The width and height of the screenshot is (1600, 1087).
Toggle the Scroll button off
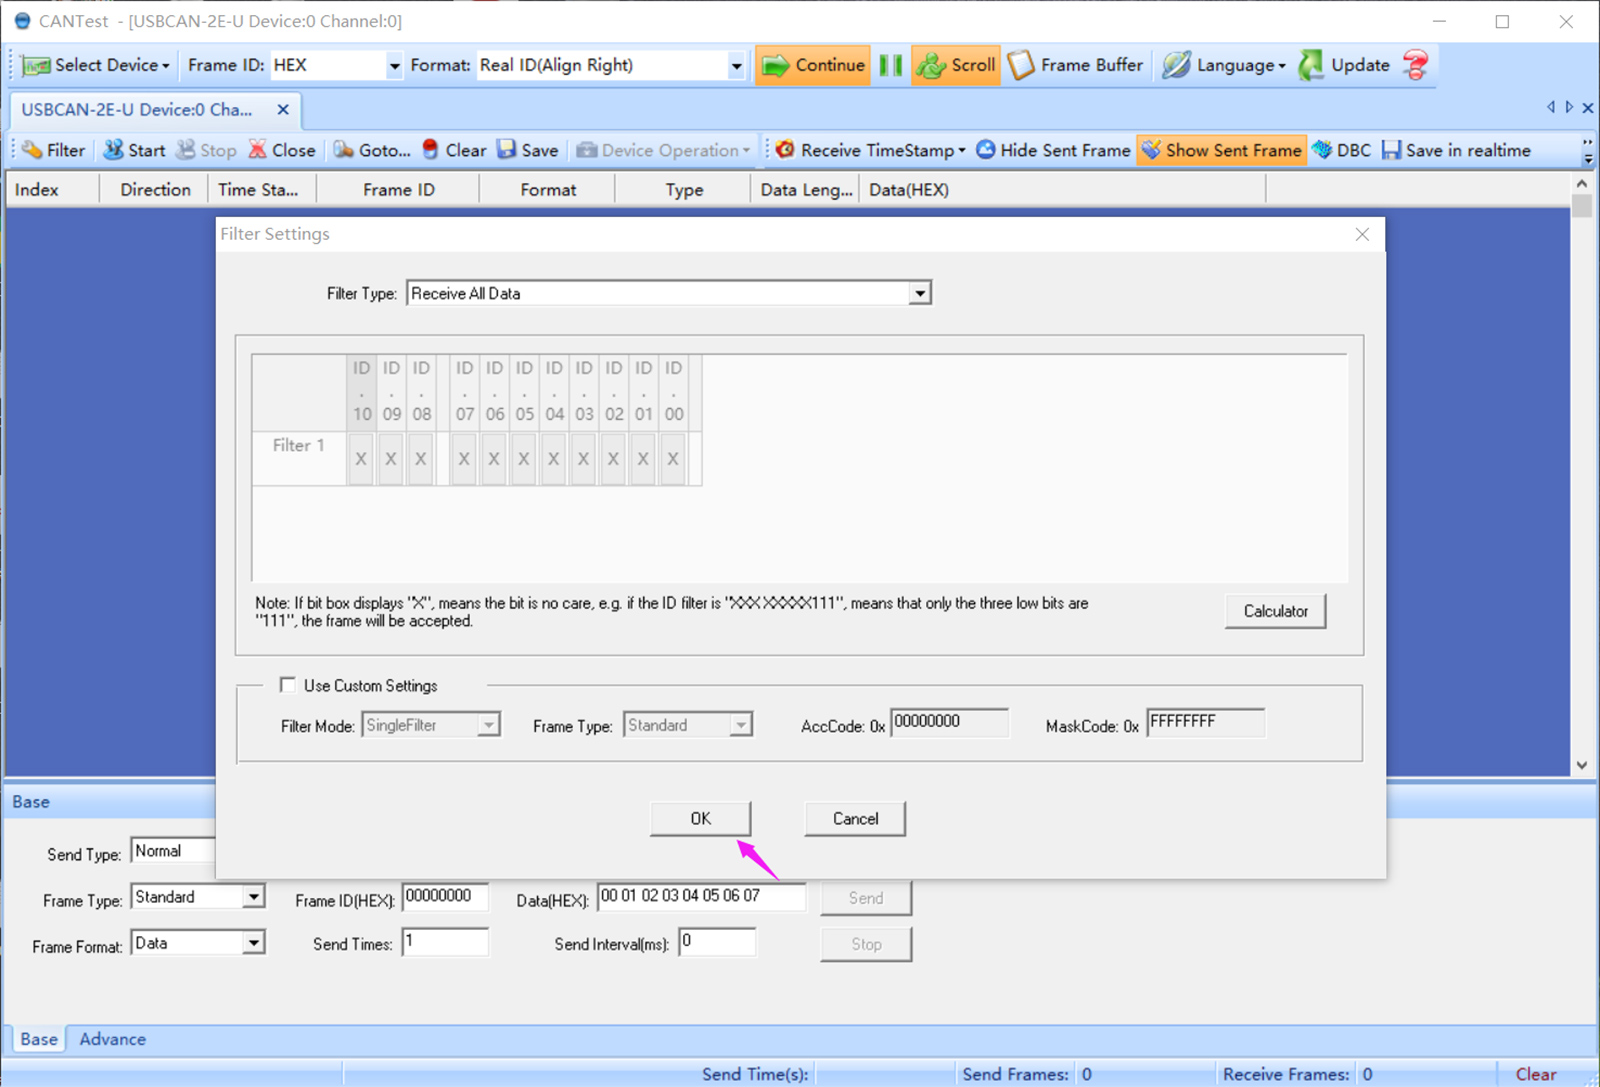click(x=955, y=65)
